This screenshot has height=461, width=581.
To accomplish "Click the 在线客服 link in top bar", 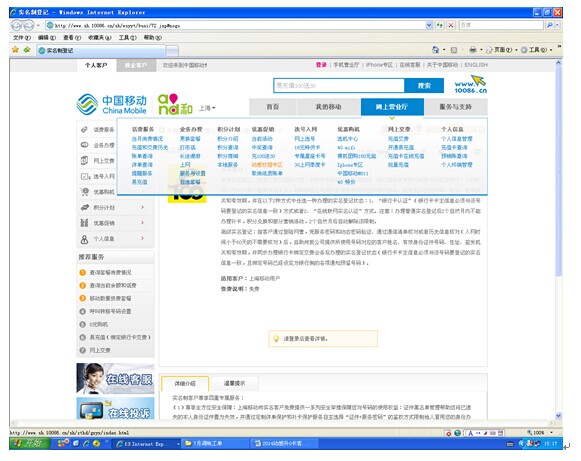I will (x=410, y=65).
